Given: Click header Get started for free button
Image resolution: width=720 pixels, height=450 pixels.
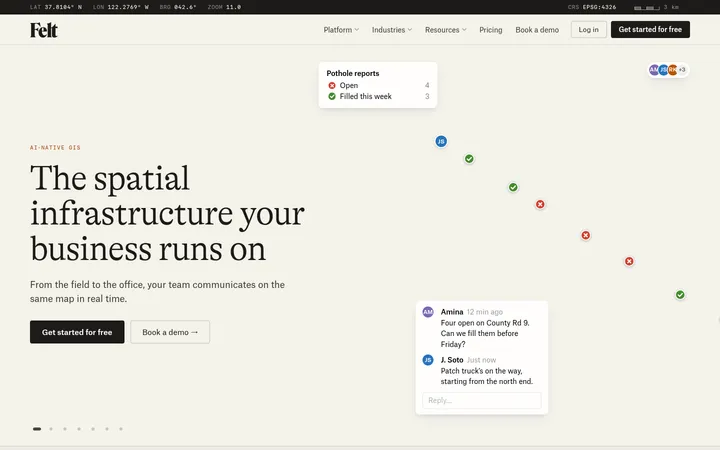Looking at the screenshot, I should (x=650, y=29).
